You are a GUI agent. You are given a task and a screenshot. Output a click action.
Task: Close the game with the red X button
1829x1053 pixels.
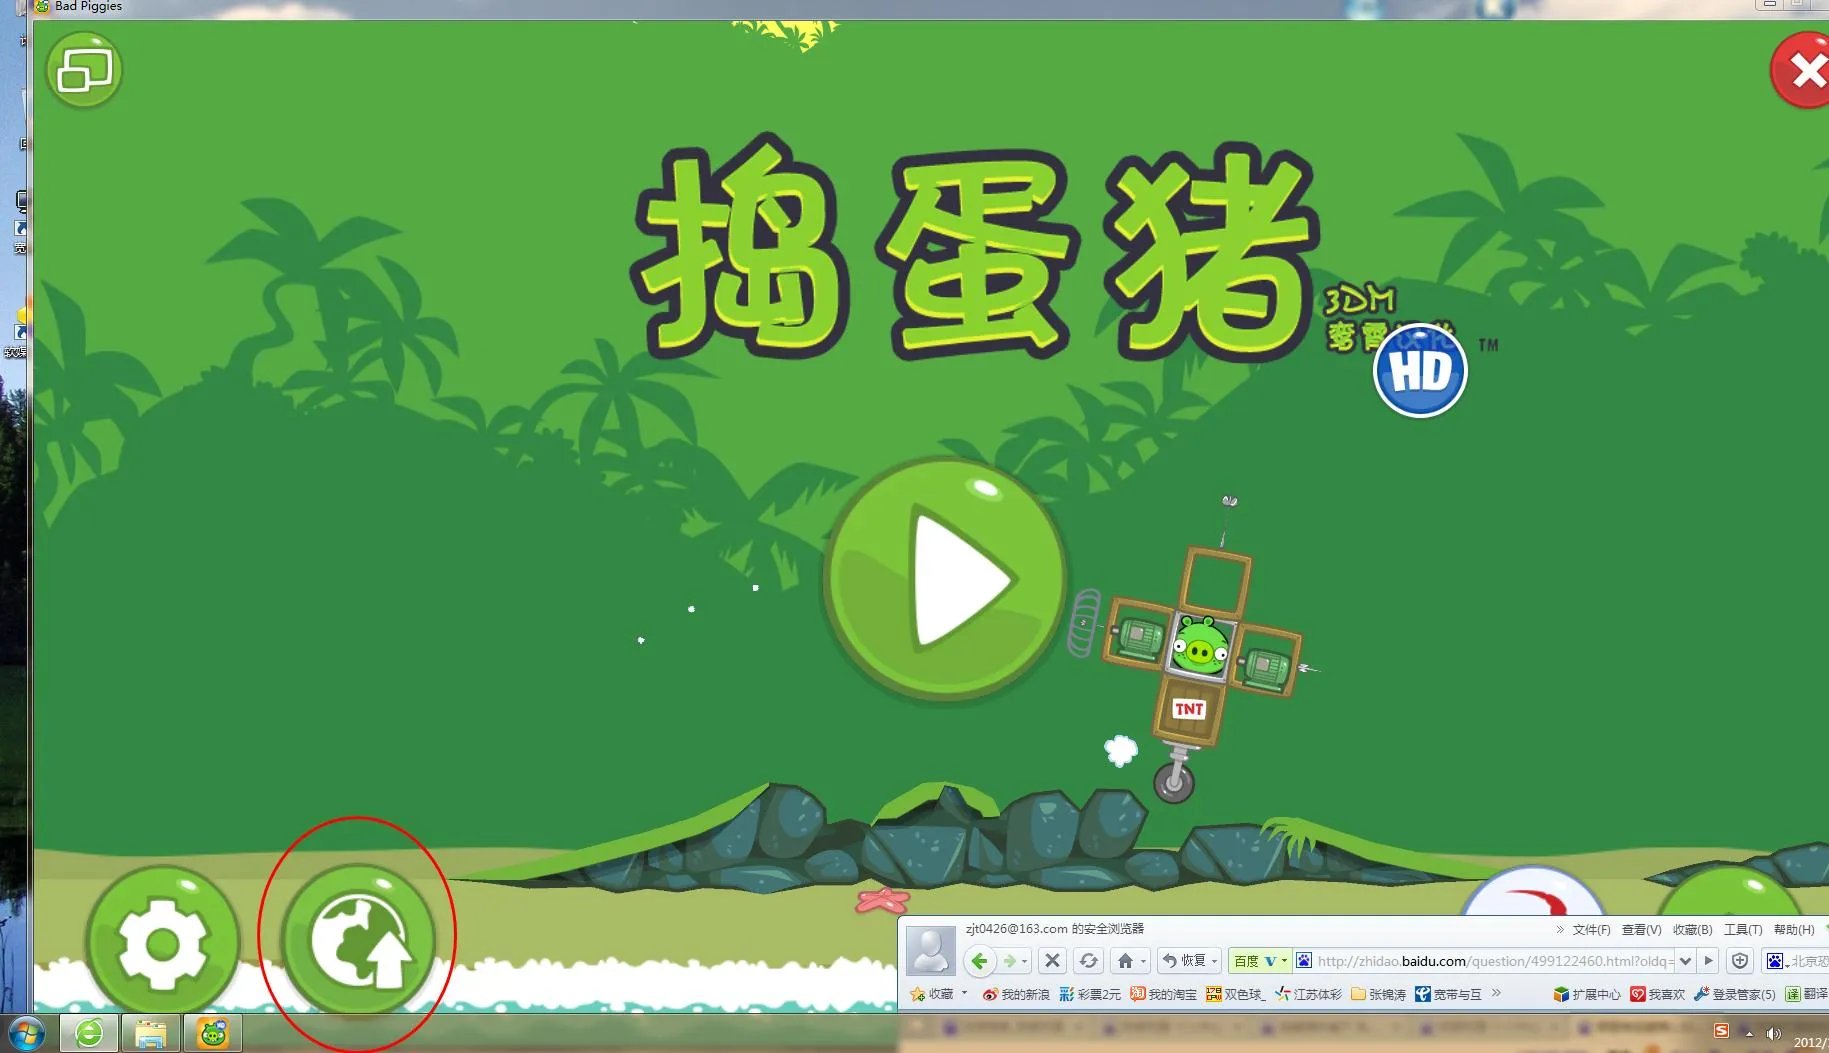pyautogui.click(x=1803, y=70)
